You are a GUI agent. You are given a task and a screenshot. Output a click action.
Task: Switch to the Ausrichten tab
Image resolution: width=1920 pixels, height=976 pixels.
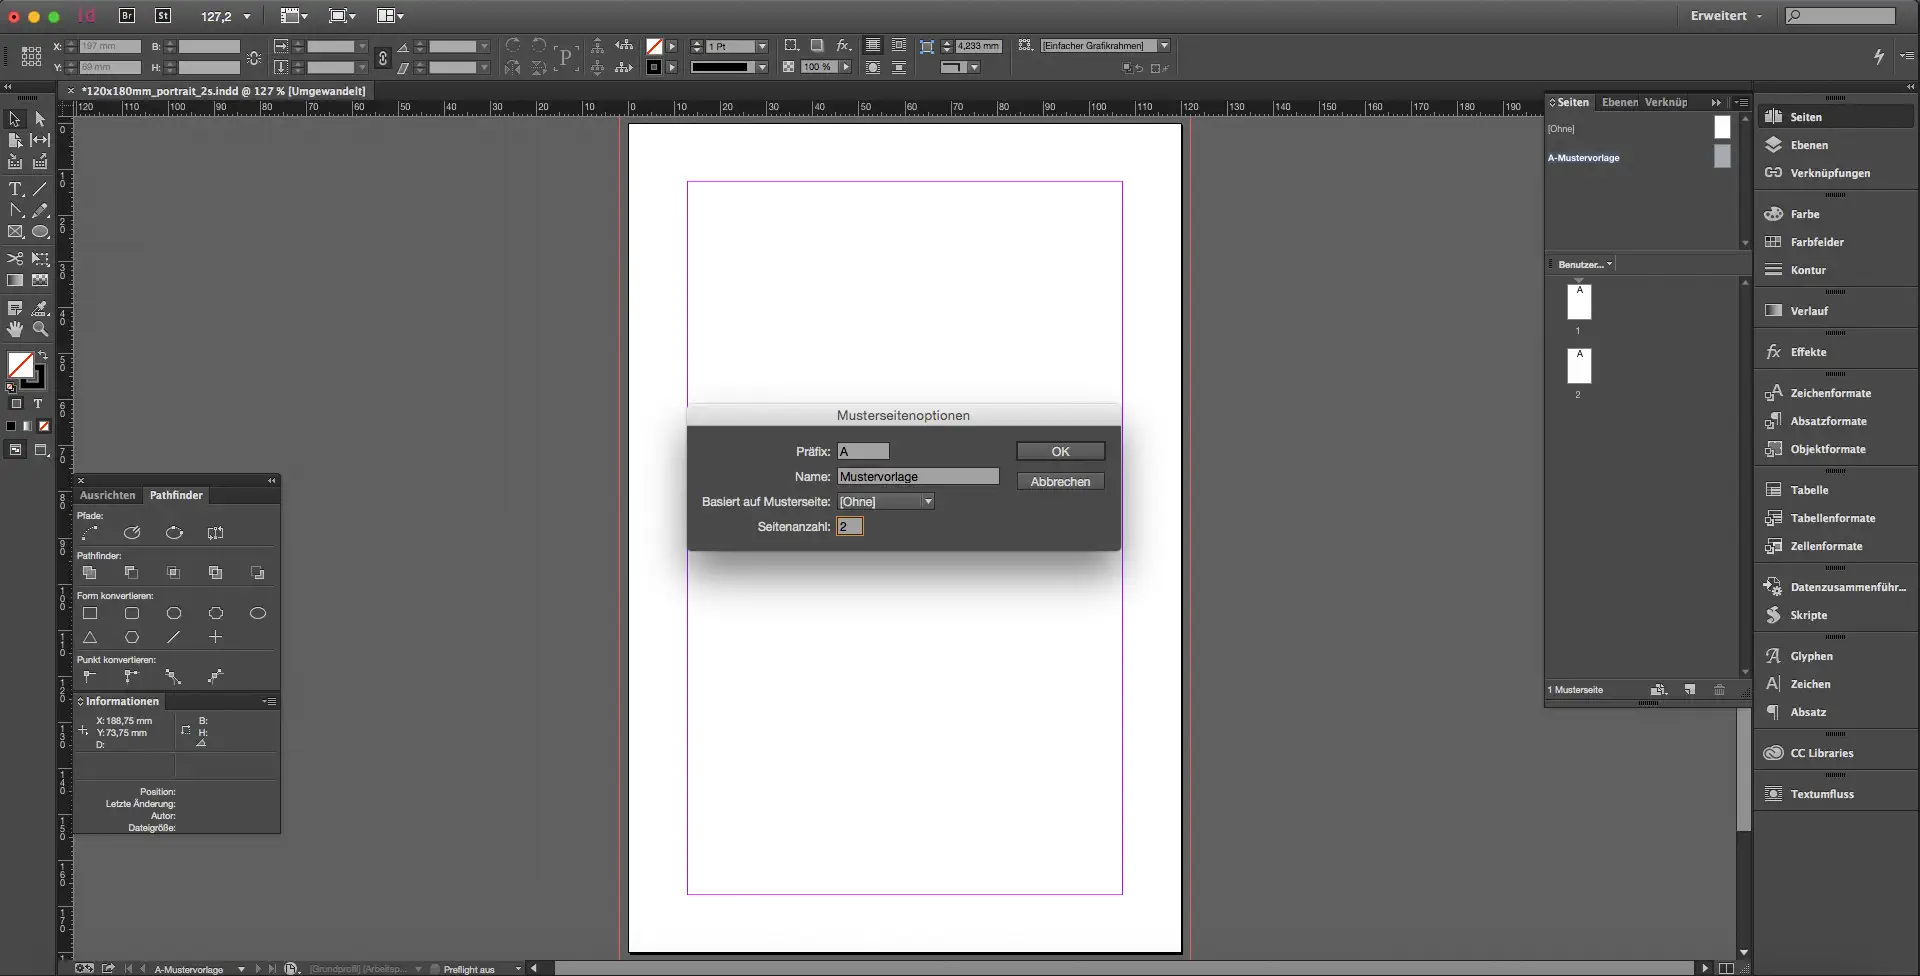click(107, 495)
